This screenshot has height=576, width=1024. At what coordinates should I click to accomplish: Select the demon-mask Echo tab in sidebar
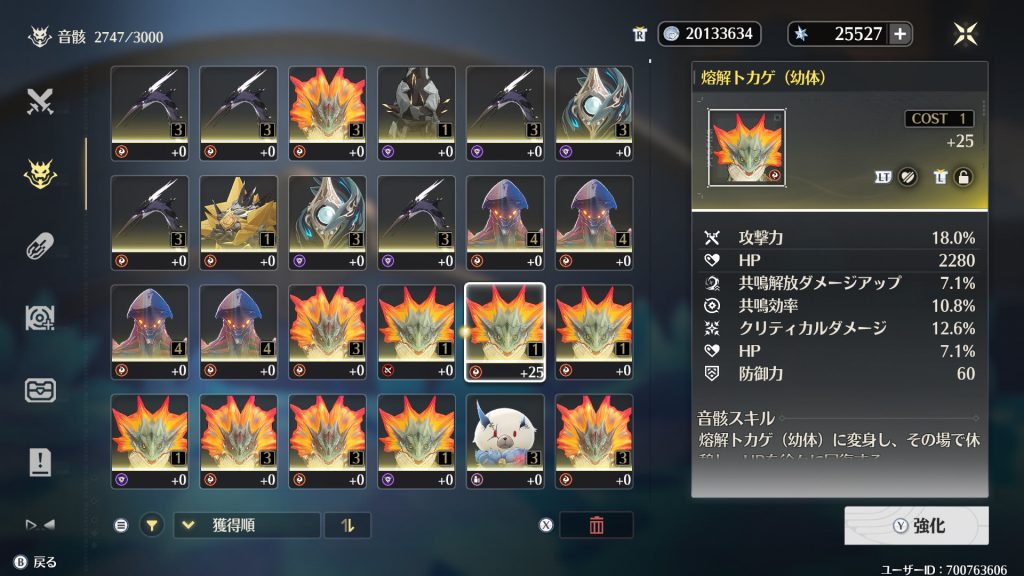point(40,174)
